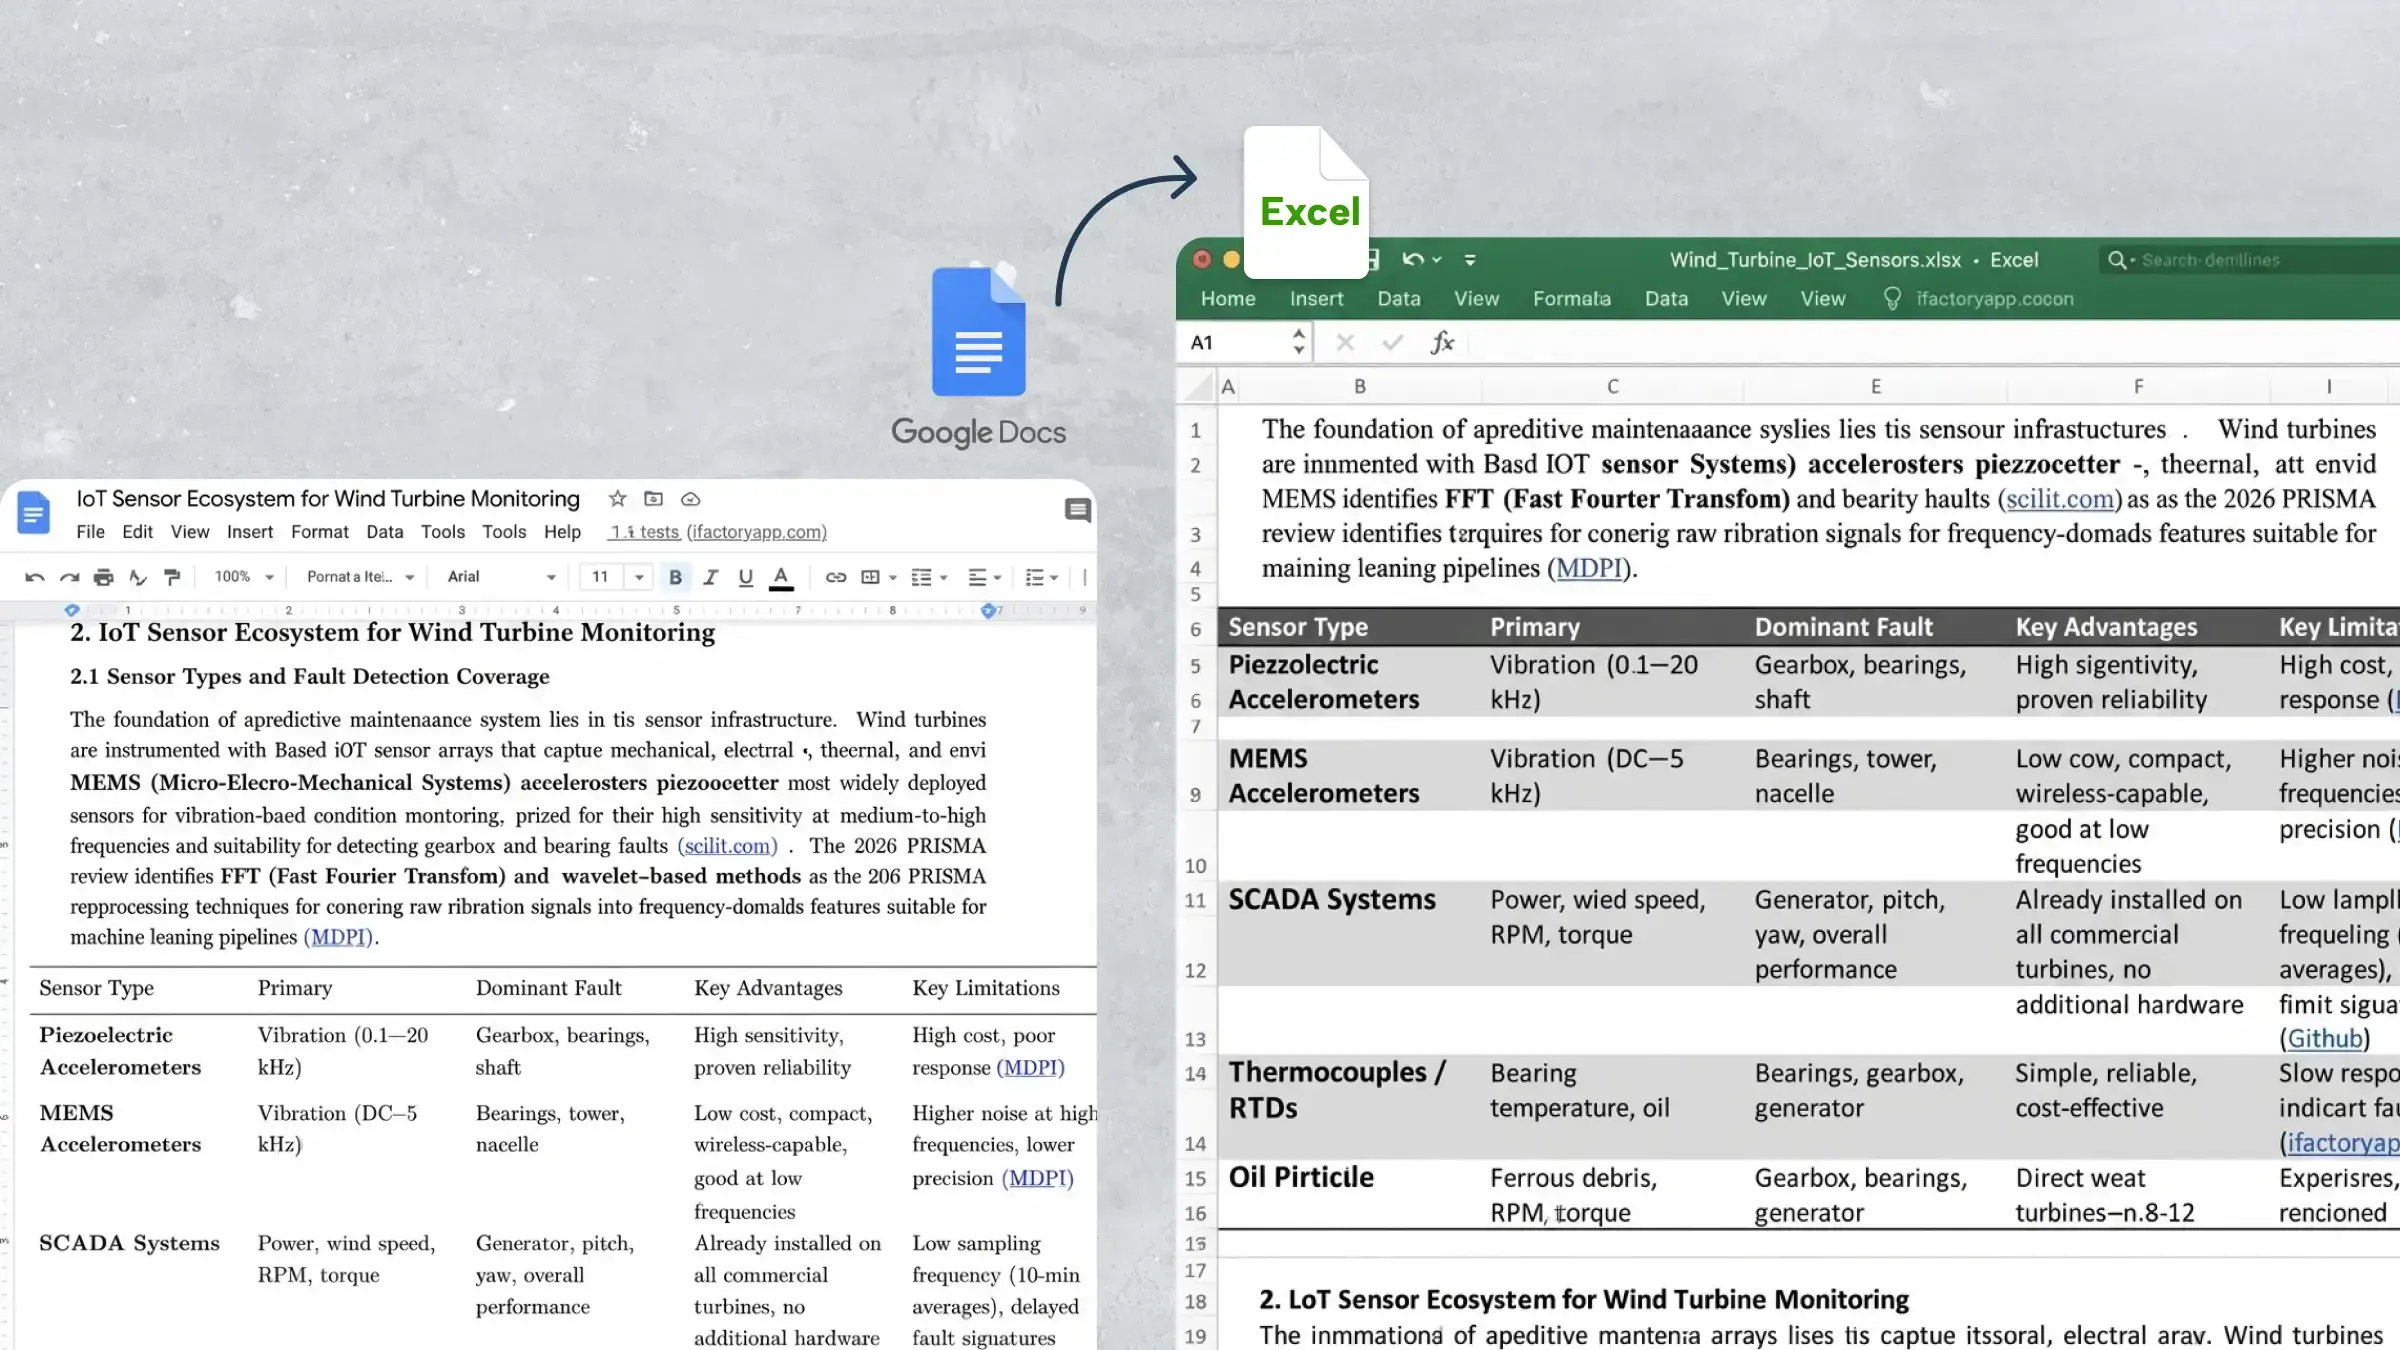Select column B header in Excel
This screenshot has height=1350, width=2400.
tap(1360, 386)
